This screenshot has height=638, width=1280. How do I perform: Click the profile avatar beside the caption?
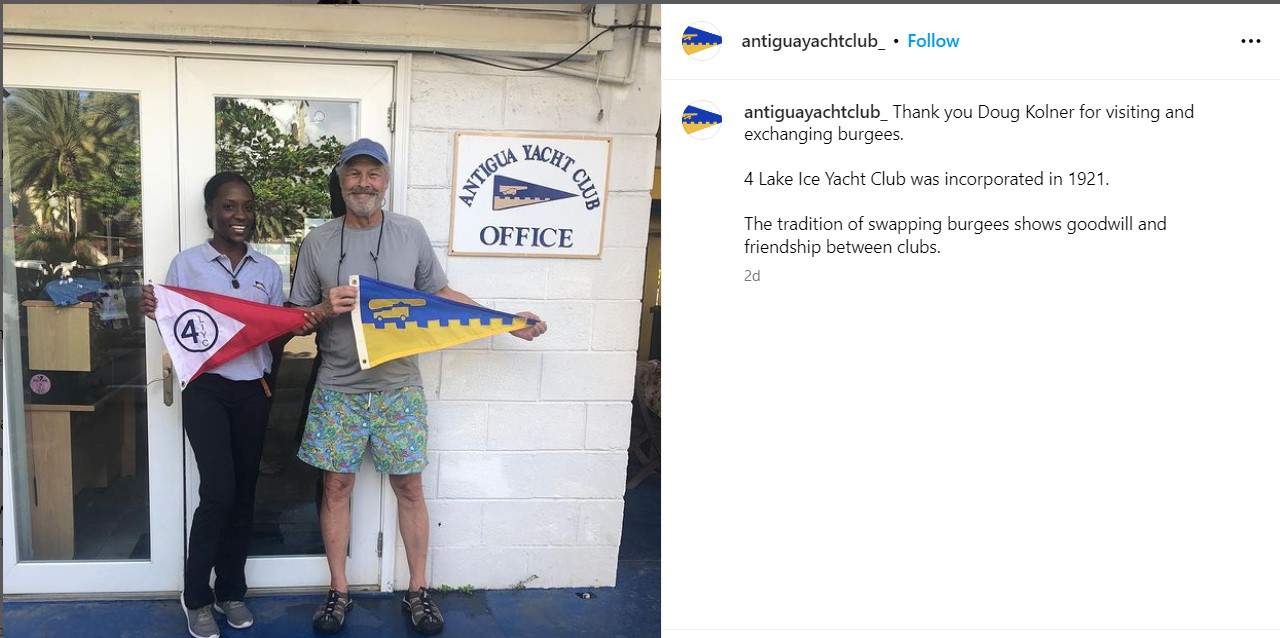pos(702,119)
